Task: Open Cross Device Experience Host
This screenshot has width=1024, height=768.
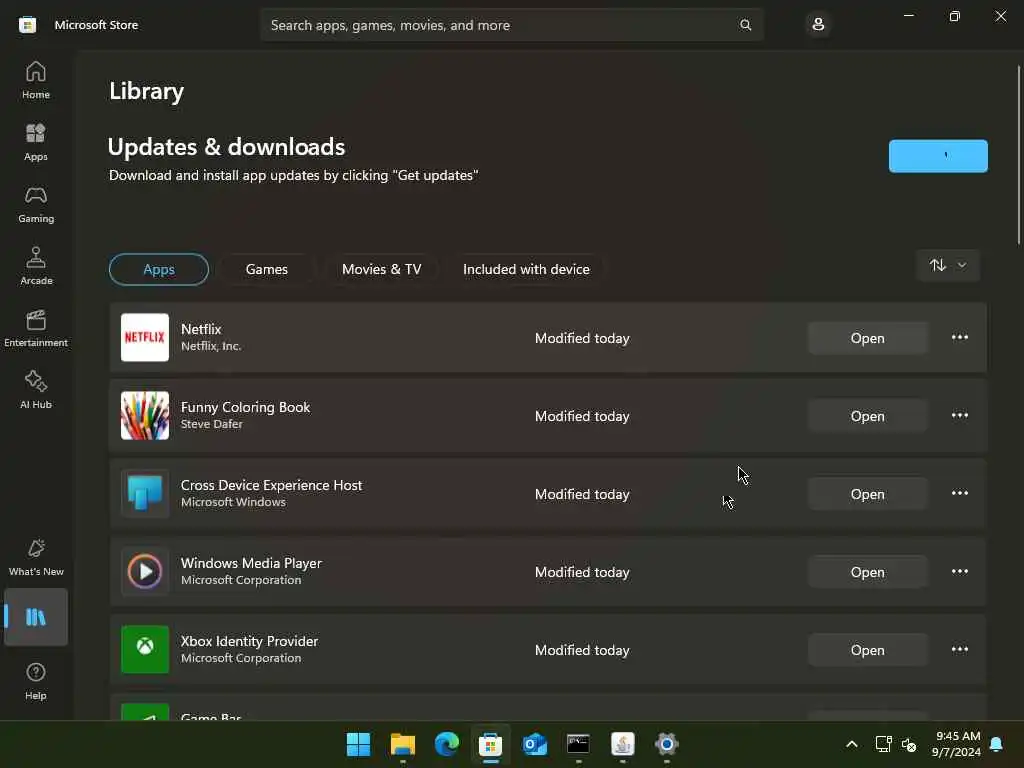Action: (867, 494)
